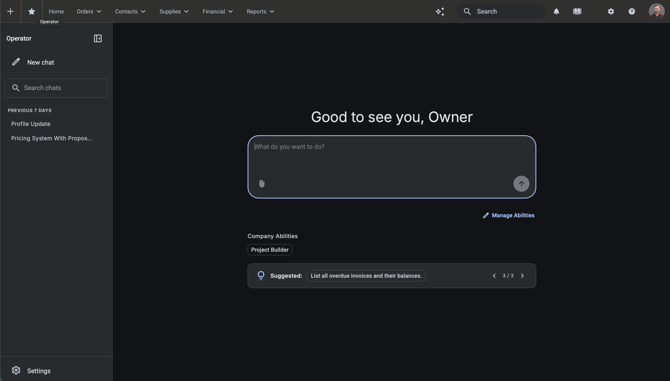This screenshot has height=381, width=670.
Task: Click the plus create-new icon
Action: [x=10, y=12]
